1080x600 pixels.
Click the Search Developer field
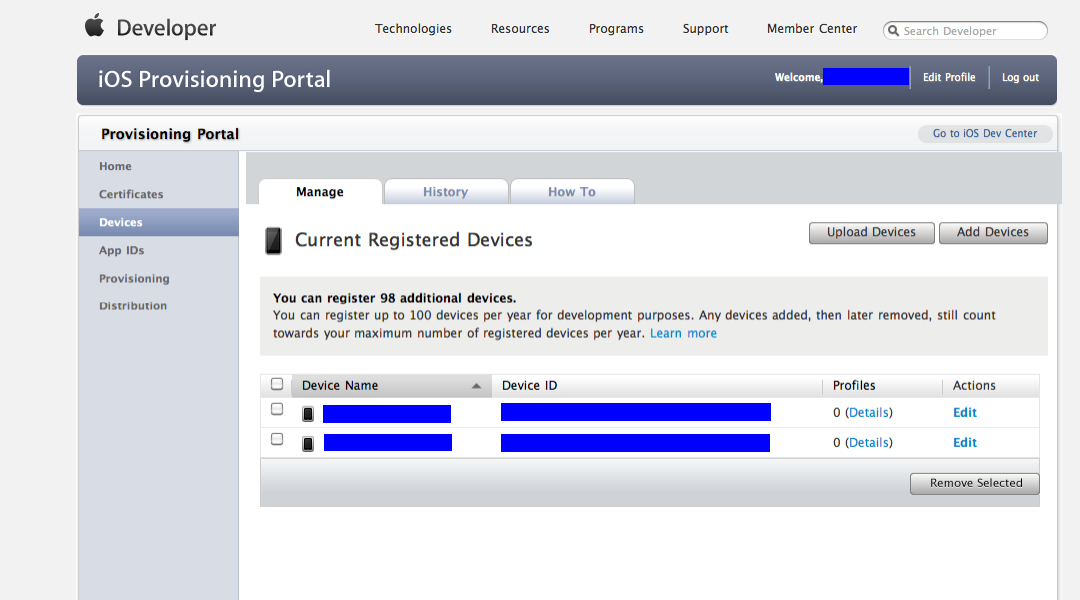[x=970, y=31]
